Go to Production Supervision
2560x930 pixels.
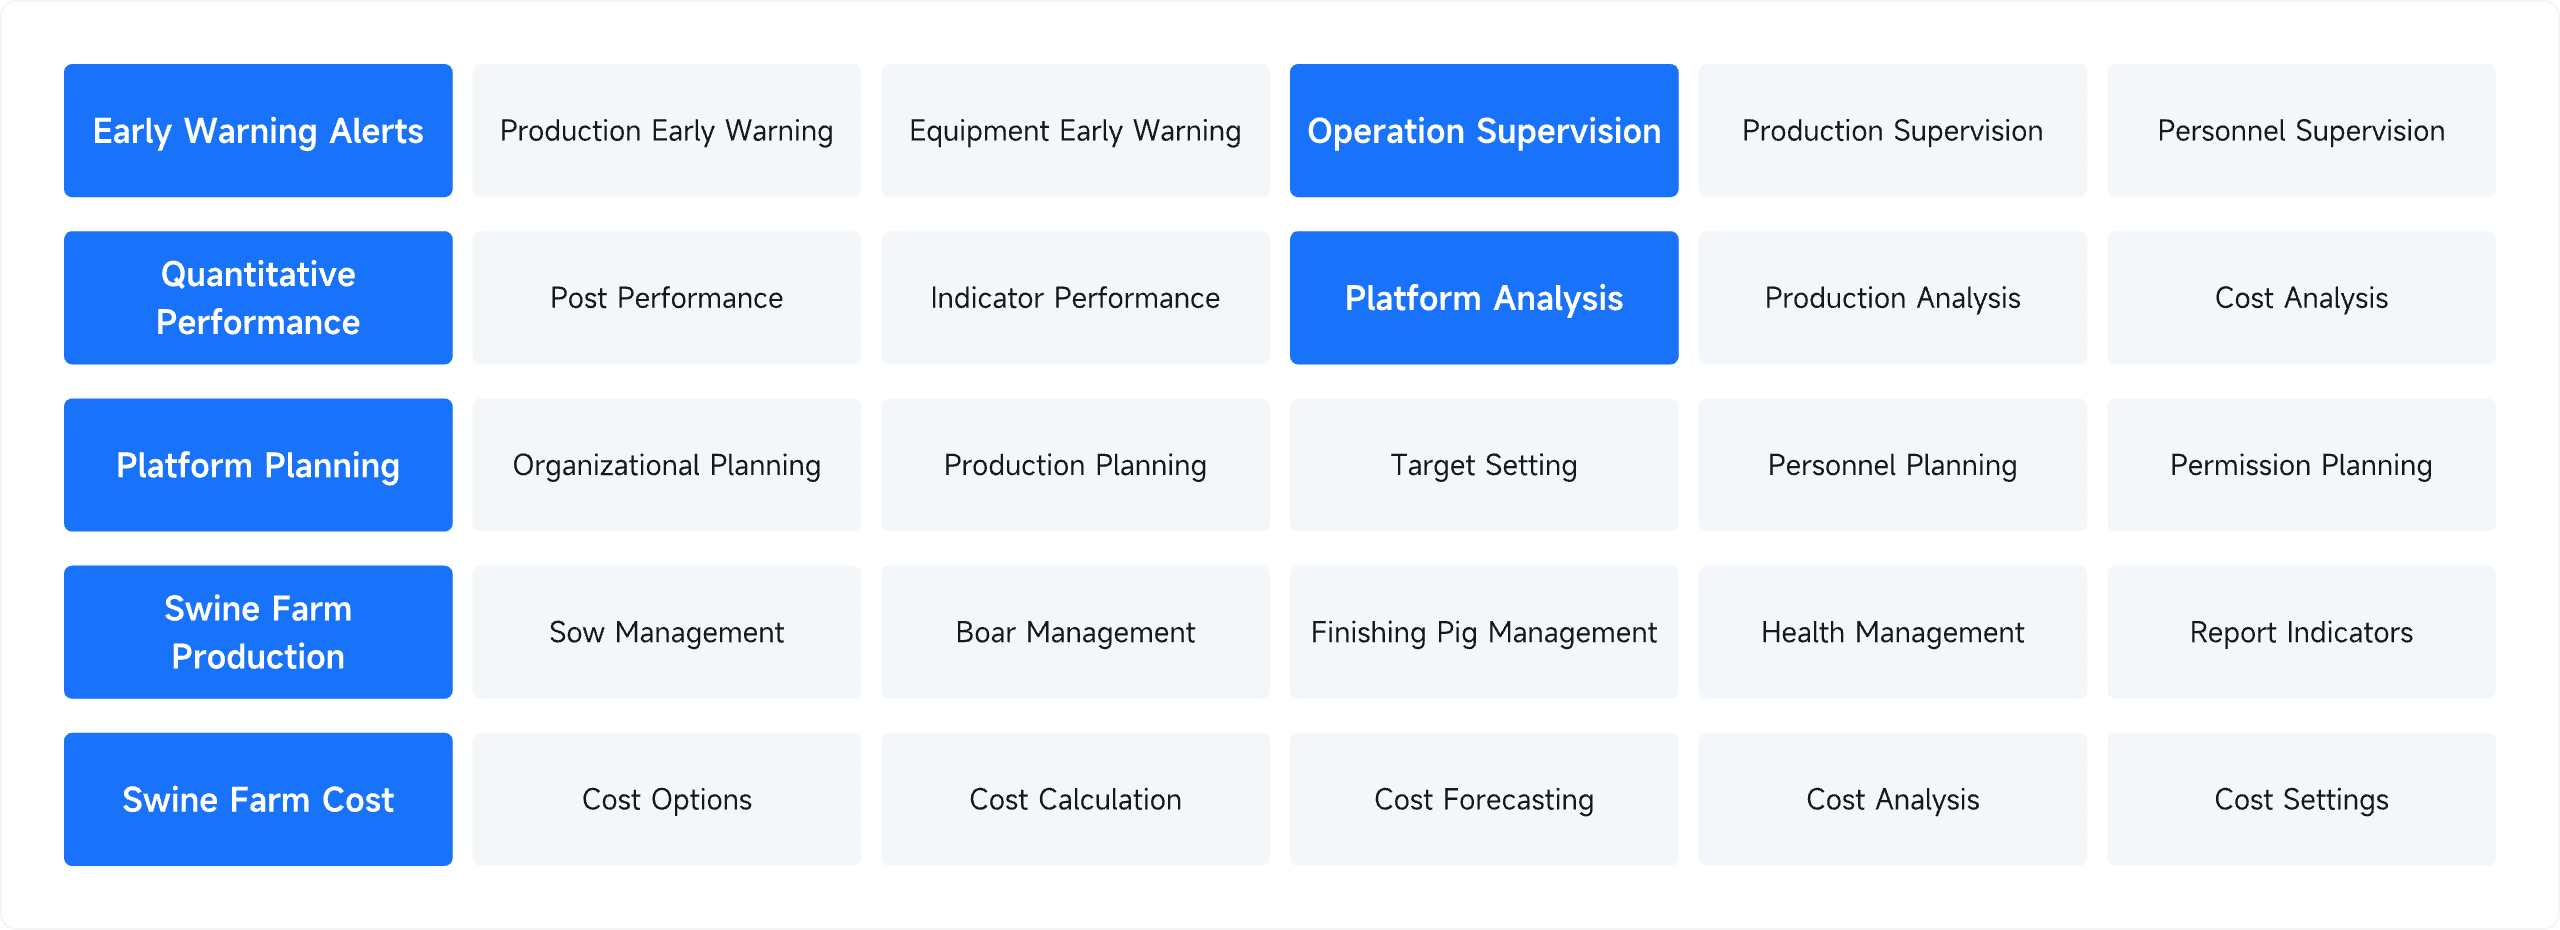[x=1892, y=131]
